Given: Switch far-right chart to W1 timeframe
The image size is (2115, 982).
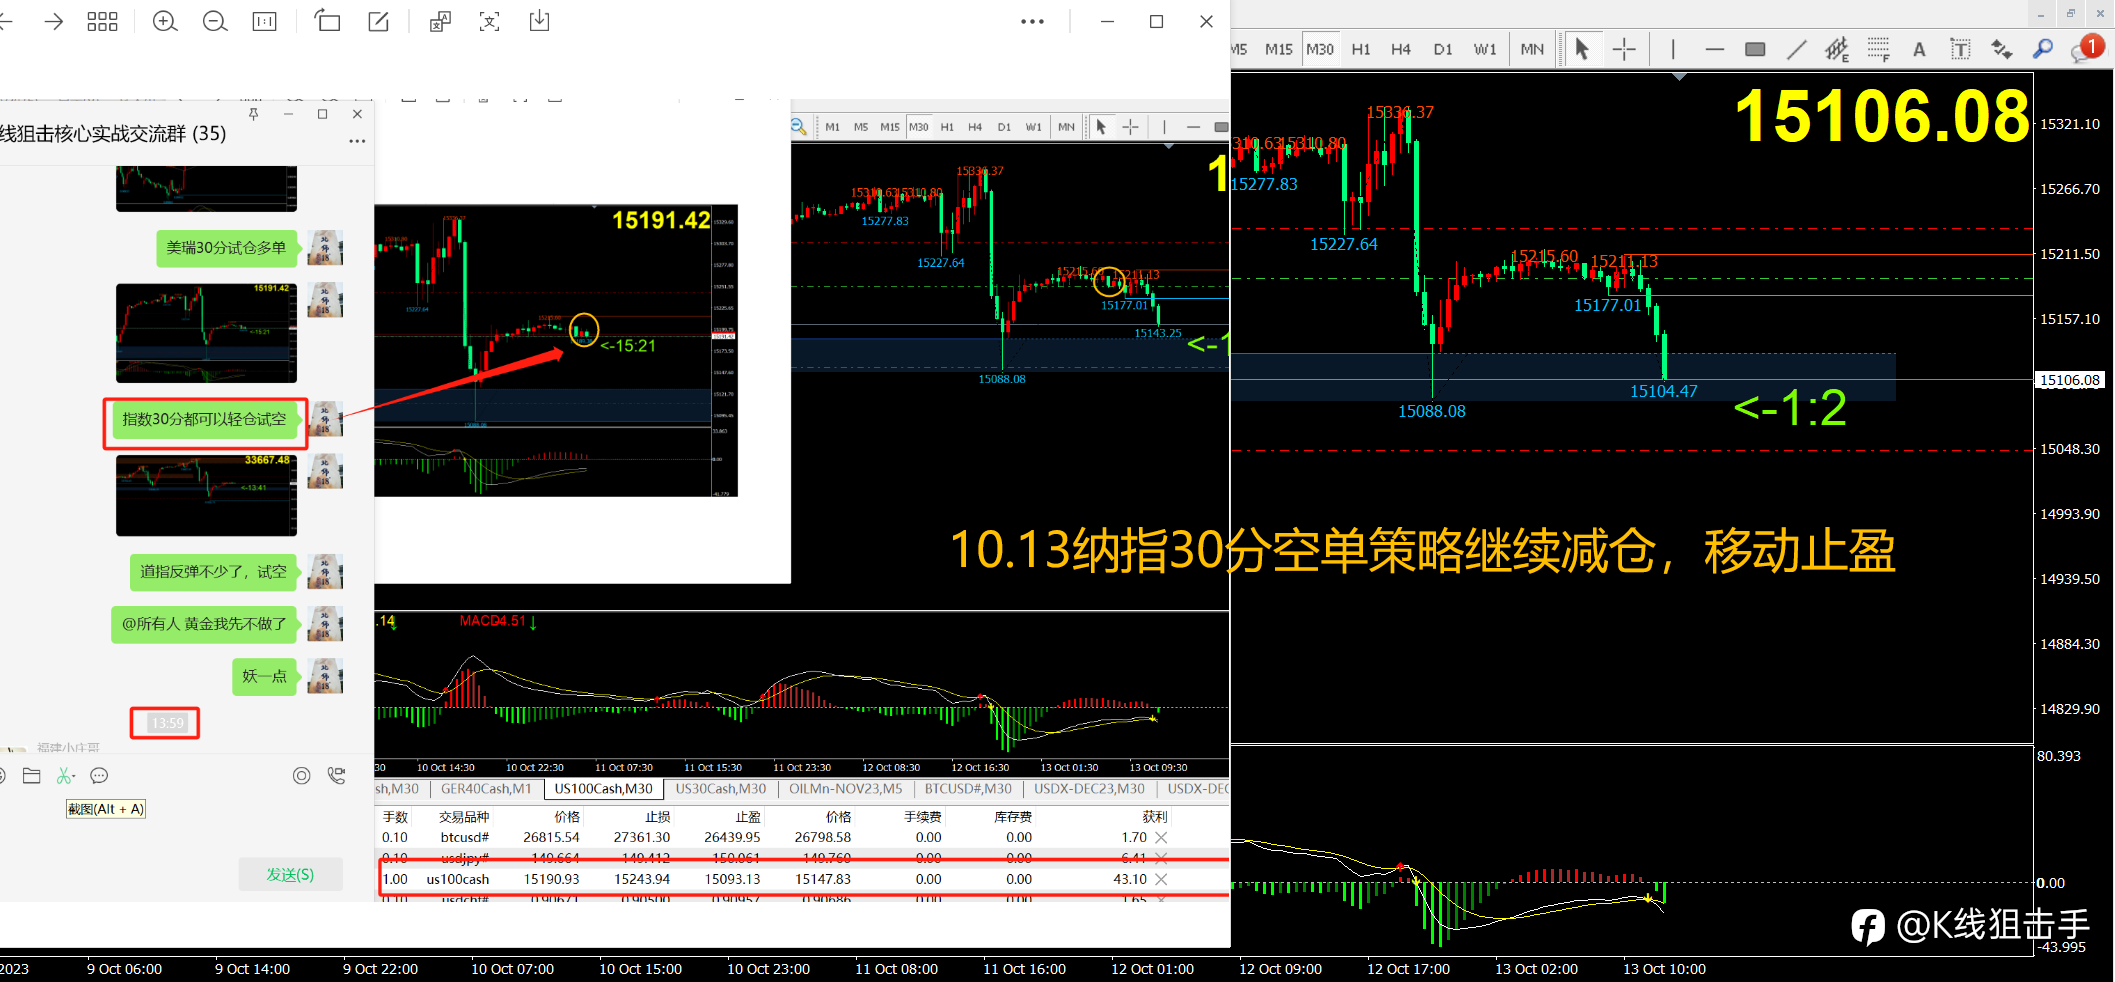Looking at the screenshot, I should point(1485,49).
